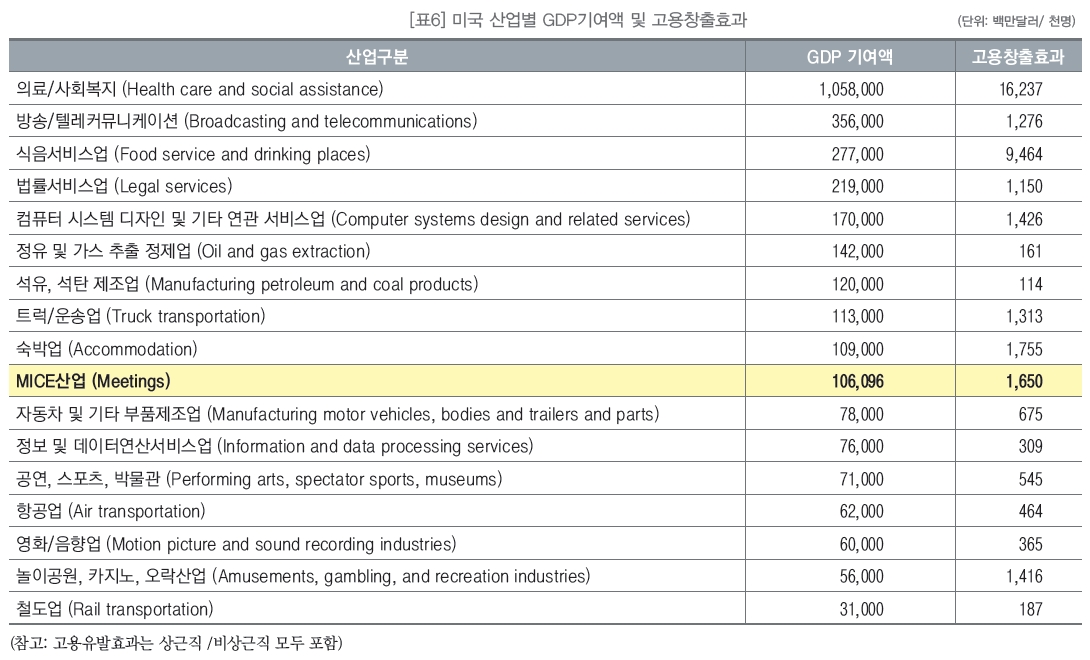Image resolution: width=1090 pixels, height=660 pixels.
Task: Click employment value 1,276
Action: pyautogui.click(x=1025, y=122)
